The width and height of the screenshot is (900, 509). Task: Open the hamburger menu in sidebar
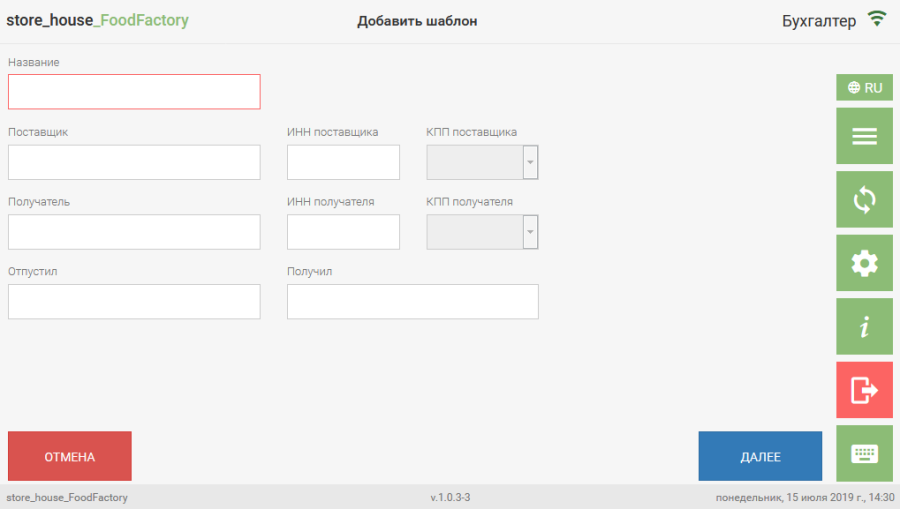pos(864,137)
